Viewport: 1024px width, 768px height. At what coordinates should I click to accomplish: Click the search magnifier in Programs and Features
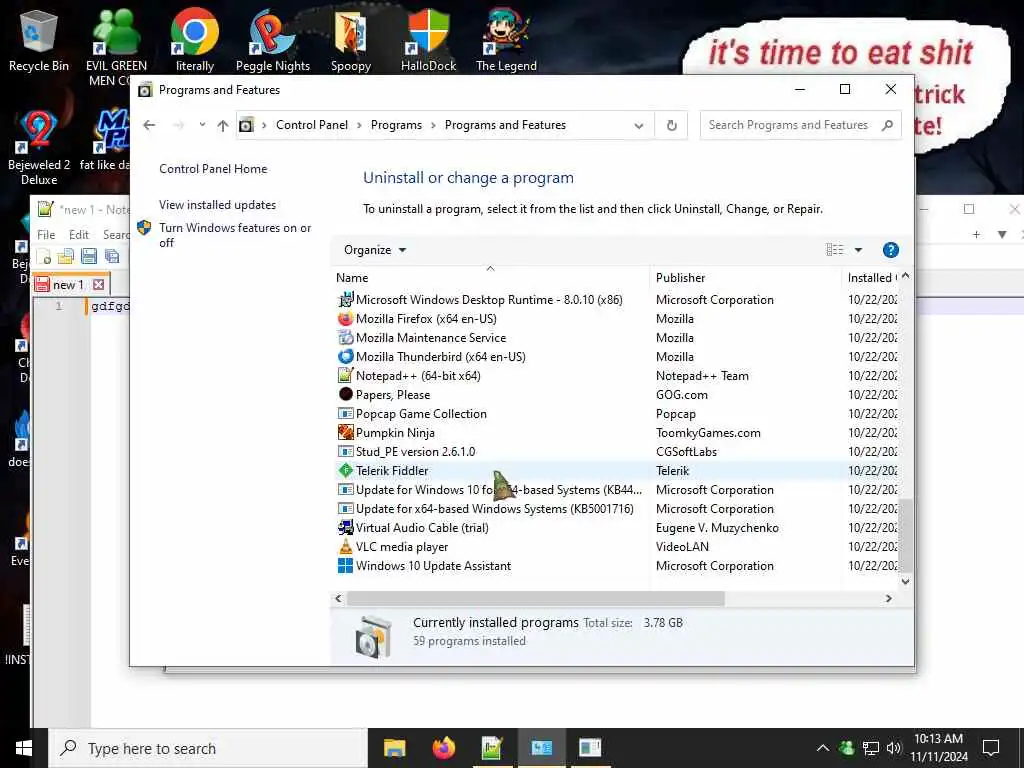click(887, 125)
